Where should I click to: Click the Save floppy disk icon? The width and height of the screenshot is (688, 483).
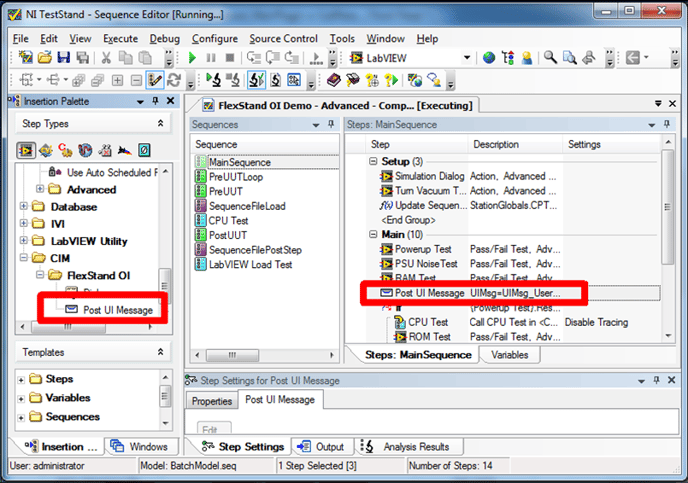pyautogui.click(x=64, y=57)
